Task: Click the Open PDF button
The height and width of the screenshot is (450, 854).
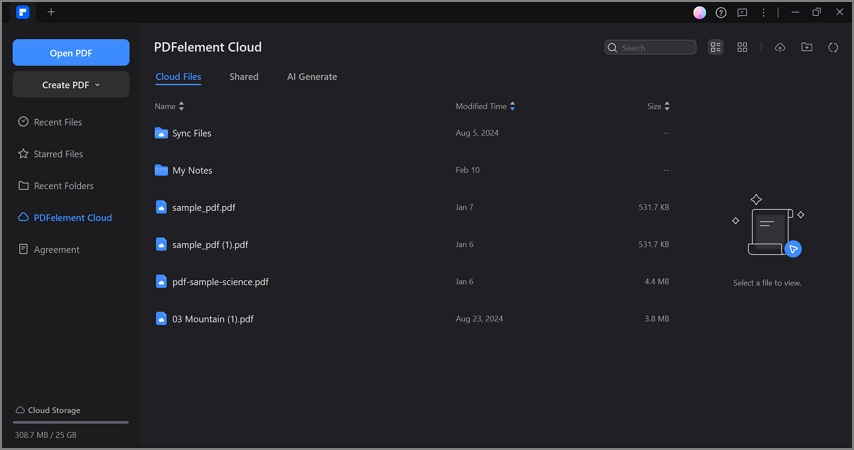Action: coord(71,53)
